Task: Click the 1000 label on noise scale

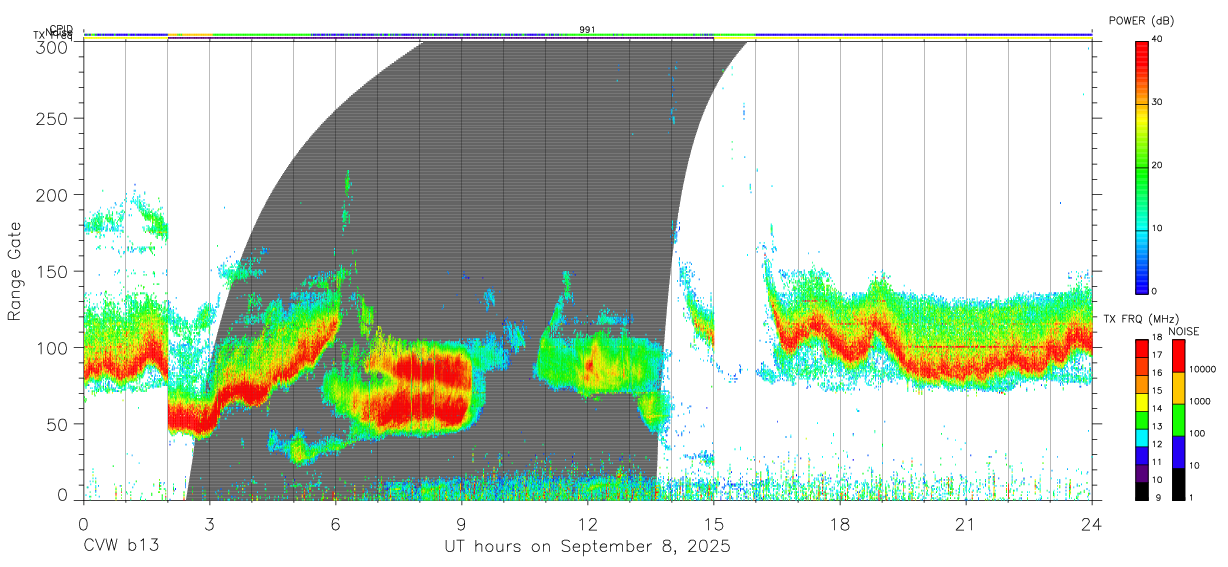Action: (1199, 401)
